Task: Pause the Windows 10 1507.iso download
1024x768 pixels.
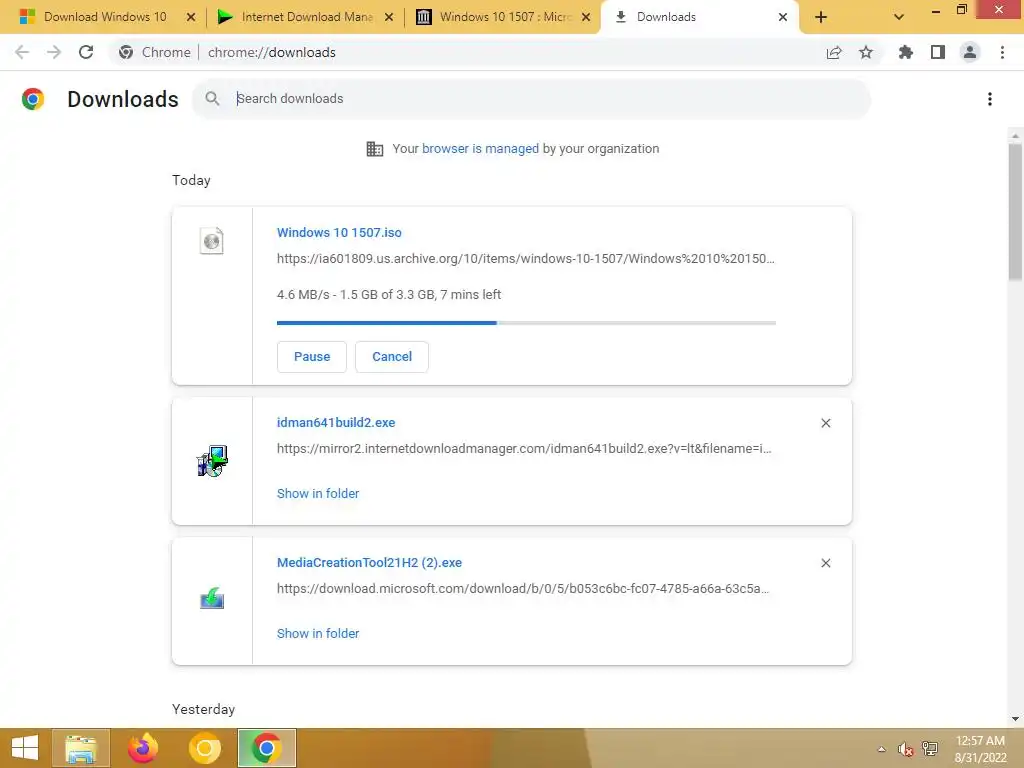Action: pos(312,357)
